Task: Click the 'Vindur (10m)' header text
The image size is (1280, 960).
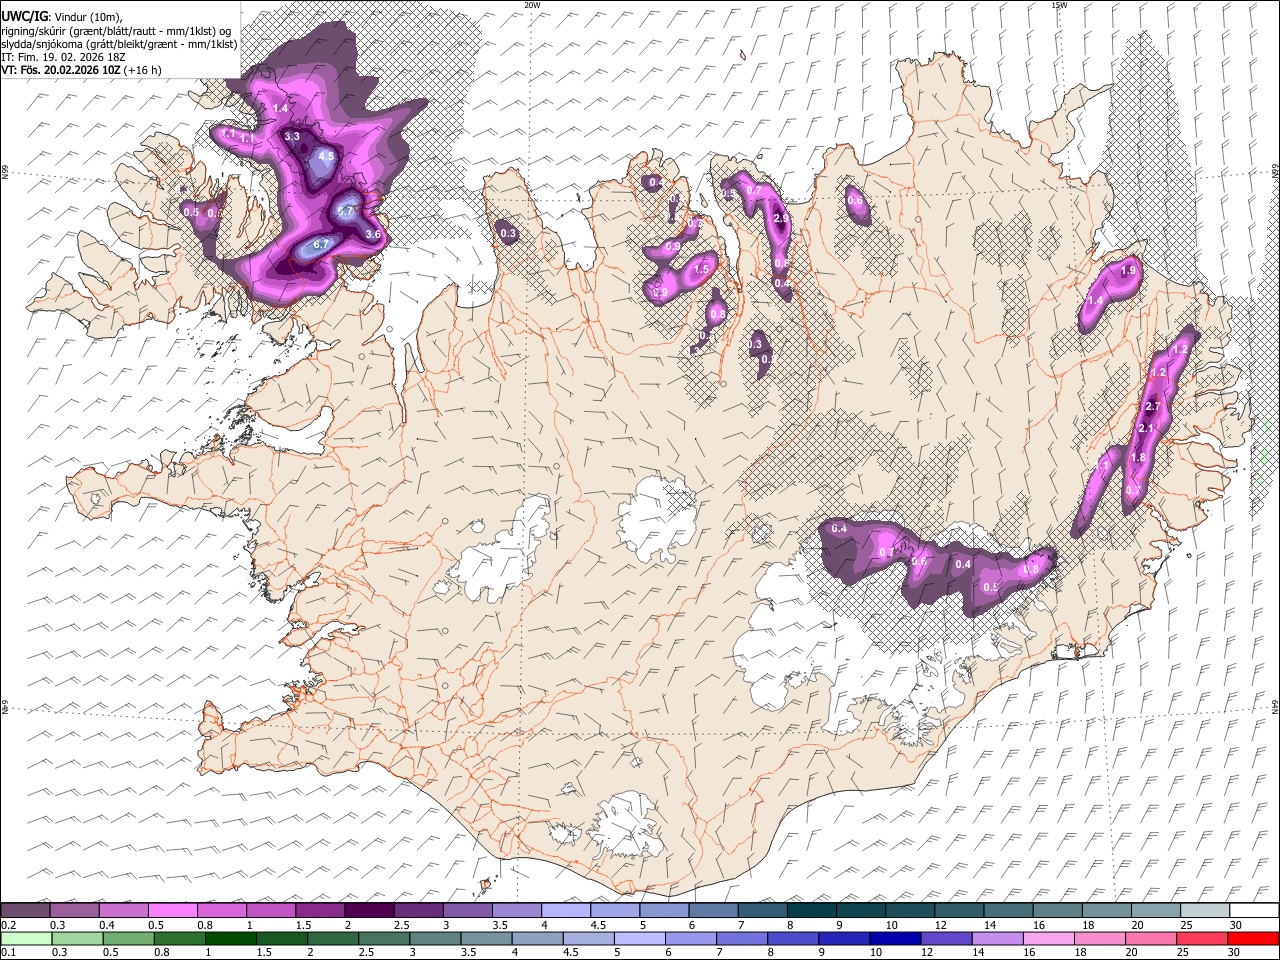Action: [x=88, y=17]
